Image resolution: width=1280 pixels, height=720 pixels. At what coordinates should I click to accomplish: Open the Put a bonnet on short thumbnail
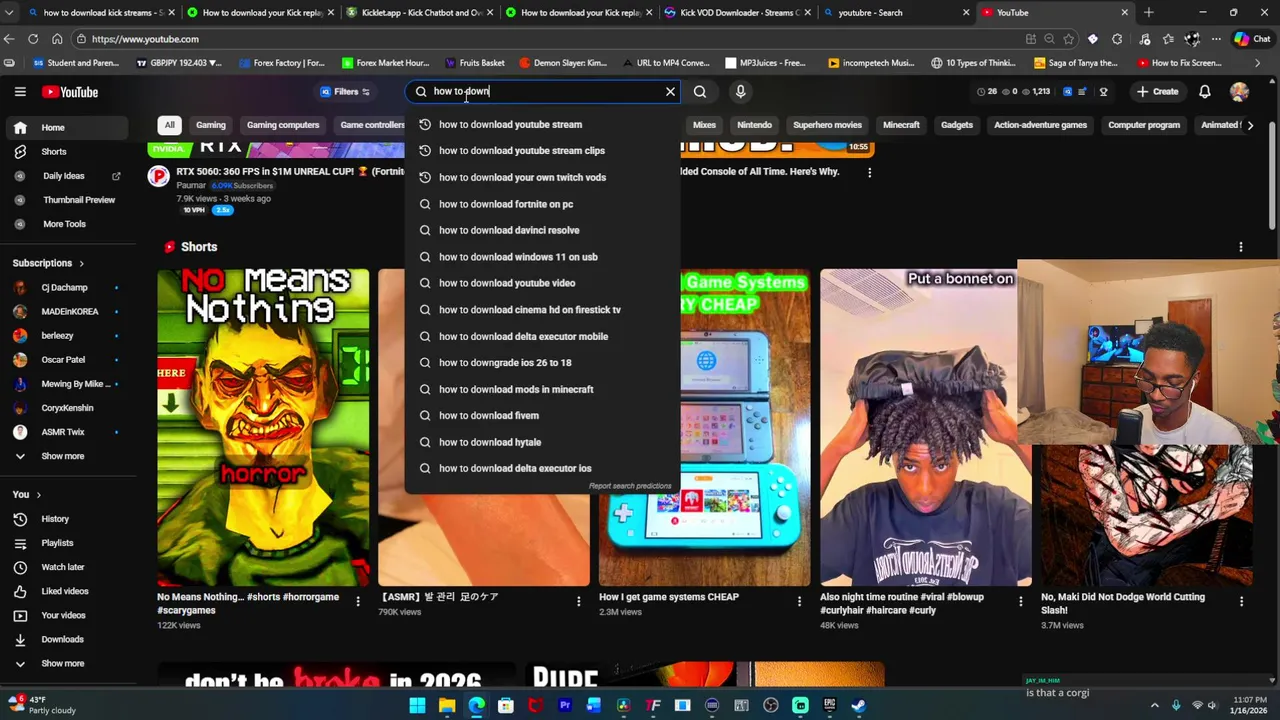(x=925, y=427)
